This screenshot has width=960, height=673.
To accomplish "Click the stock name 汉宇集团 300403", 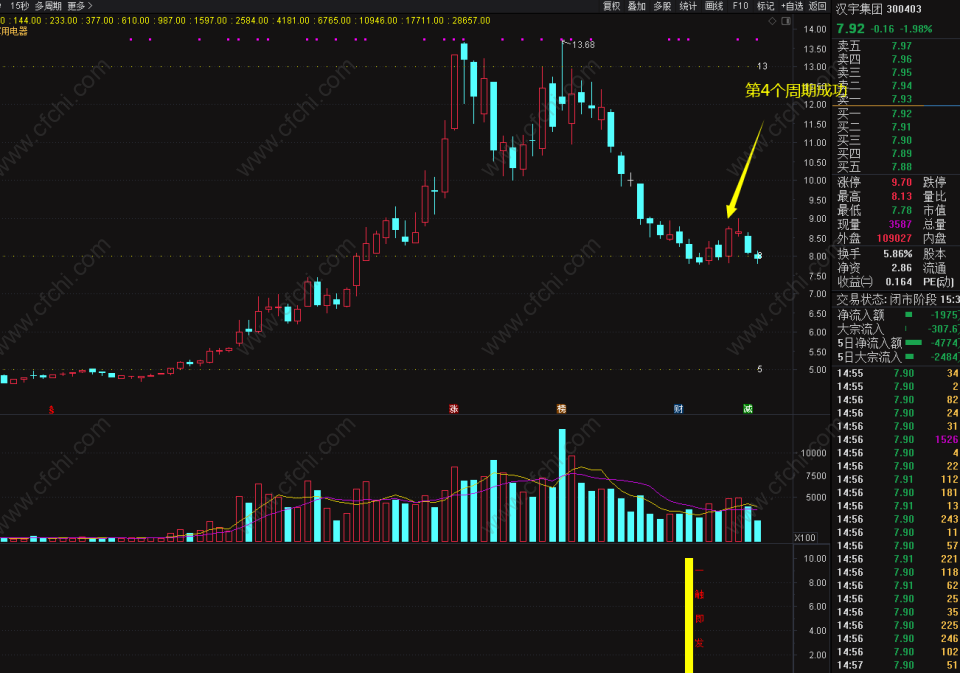I will [879, 9].
